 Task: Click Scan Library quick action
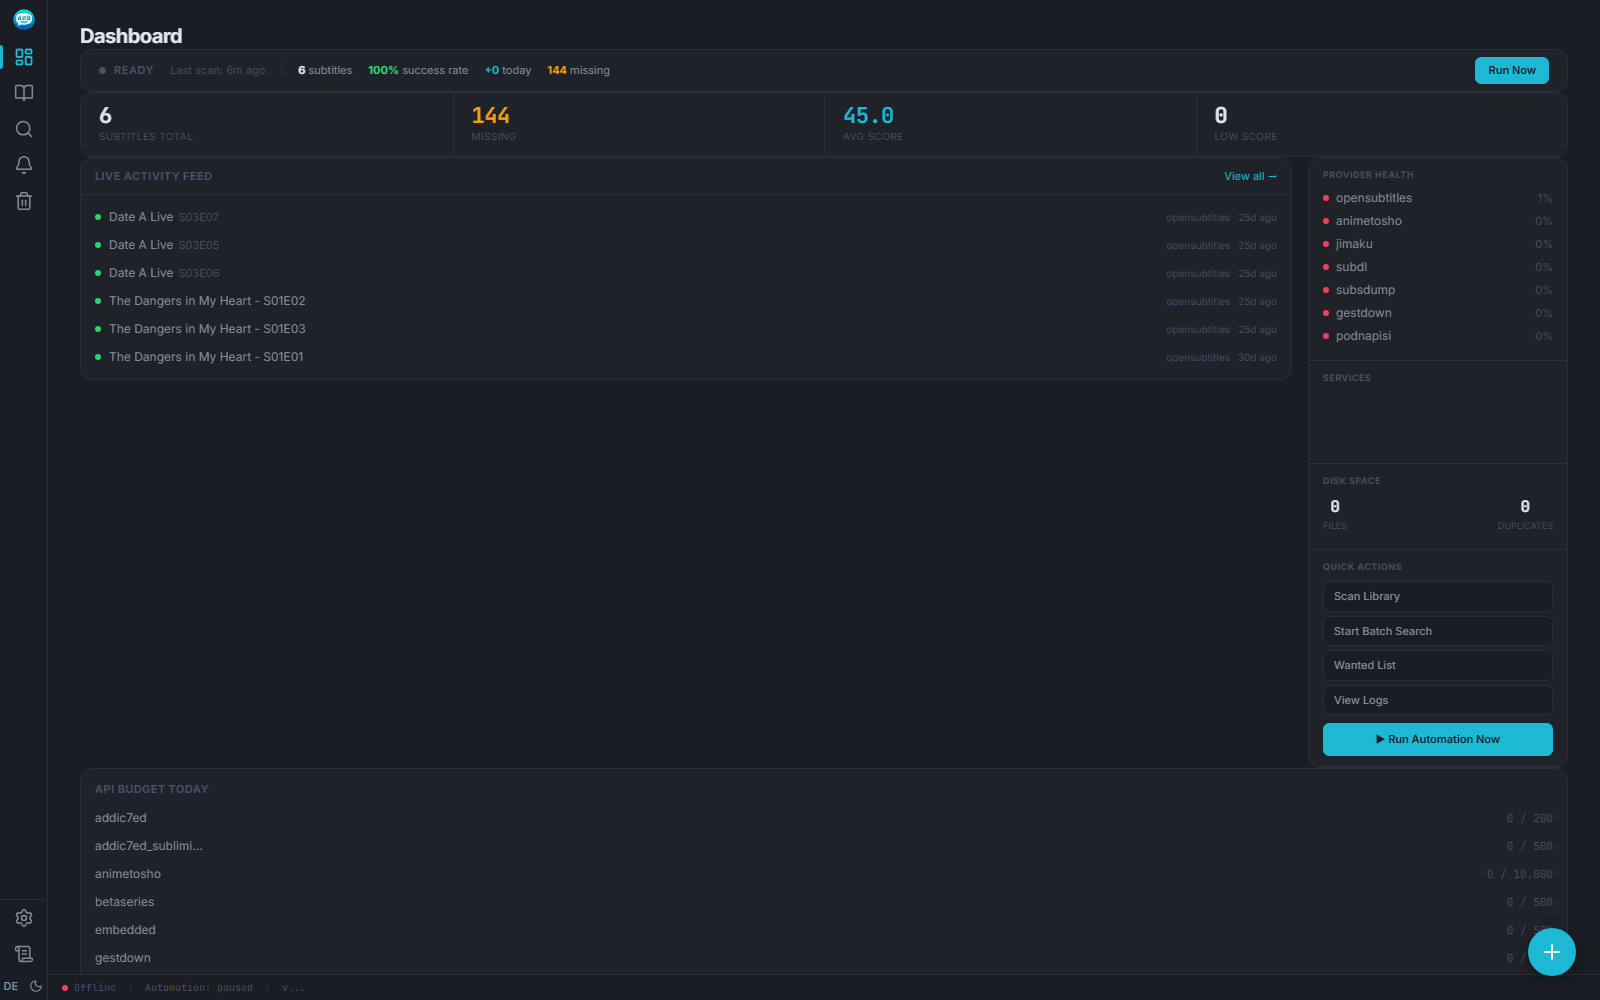(1437, 596)
